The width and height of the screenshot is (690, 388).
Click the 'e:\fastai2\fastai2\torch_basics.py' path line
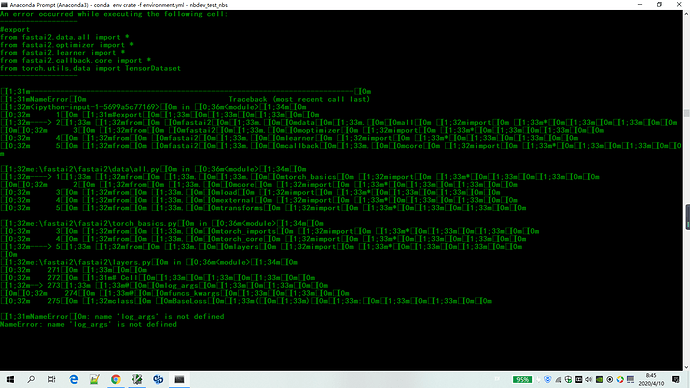coord(162,223)
